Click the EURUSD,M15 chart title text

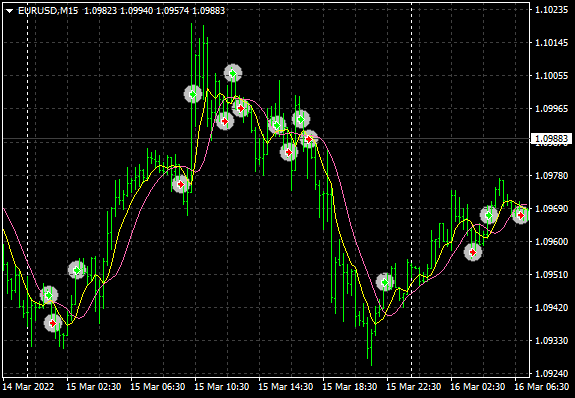(x=48, y=11)
